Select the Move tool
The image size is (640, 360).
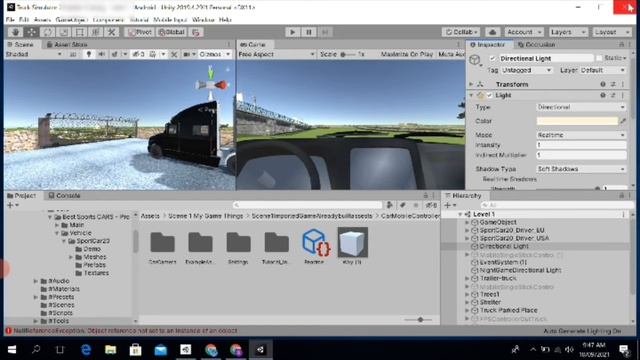click(x=31, y=32)
